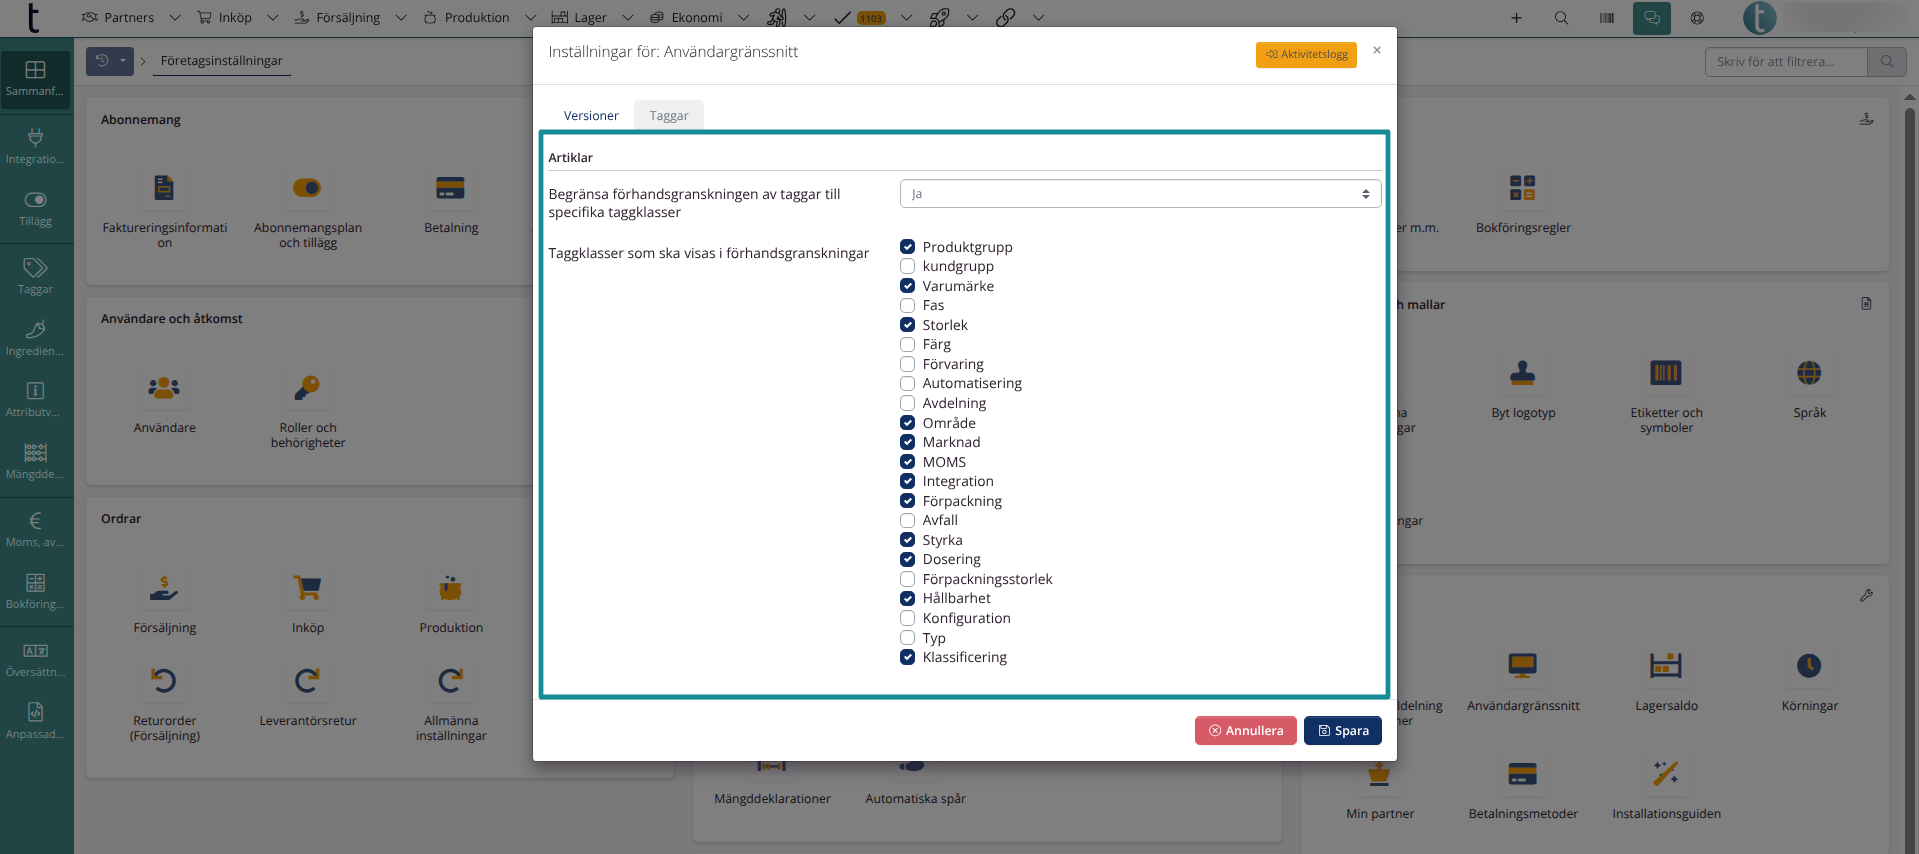The image size is (1919, 854).
Task: Open Byt logotyp settings
Action: [1523, 373]
